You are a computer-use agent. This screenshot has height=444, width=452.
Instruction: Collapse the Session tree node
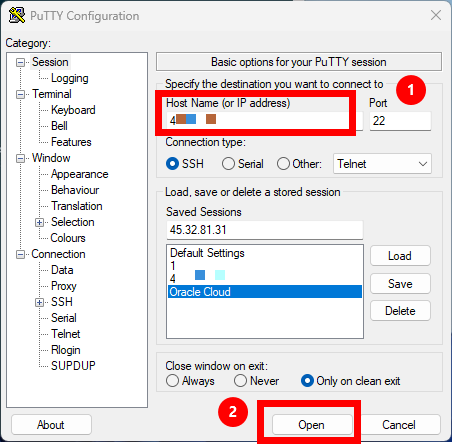click(x=21, y=62)
